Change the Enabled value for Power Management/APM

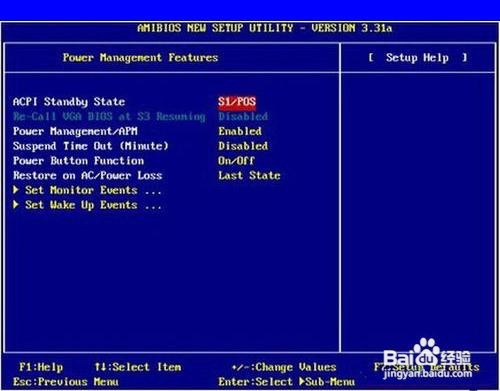pos(240,131)
